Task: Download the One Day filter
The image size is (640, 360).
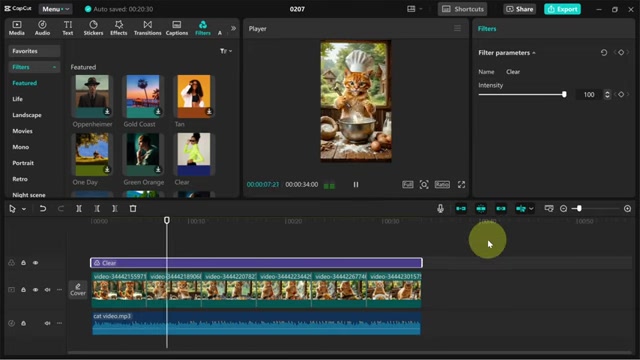Action: pyautogui.click(x=107, y=169)
